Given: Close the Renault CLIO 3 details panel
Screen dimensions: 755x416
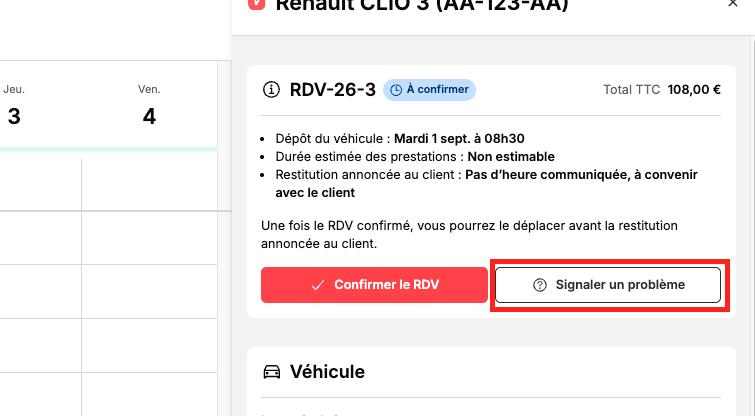Looking at the screenshot, I should [x=733, y=3].
